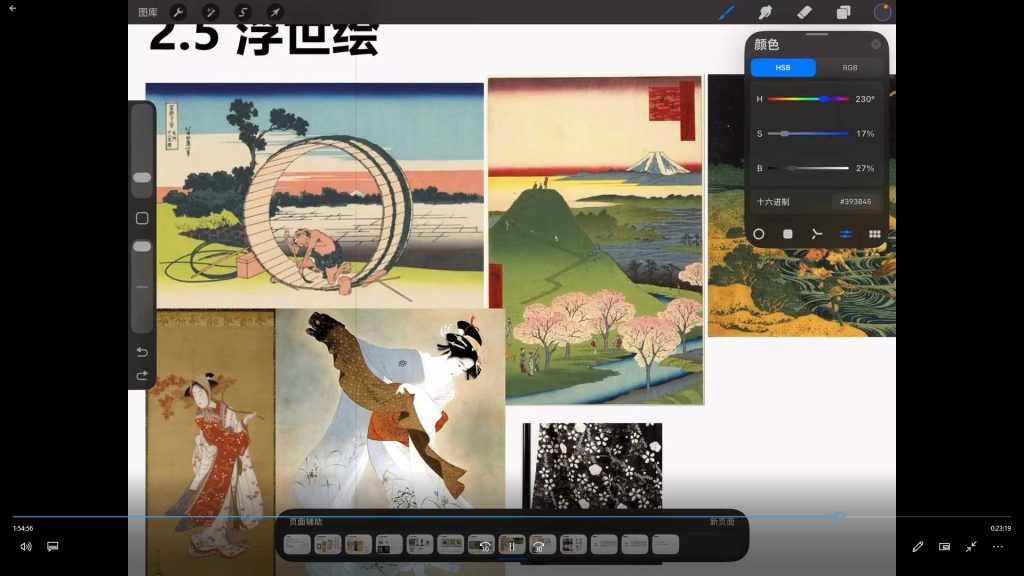This screenshot has height=576, width=1024.
Task: Open the second page thumbnail
Action: (328, 544)
